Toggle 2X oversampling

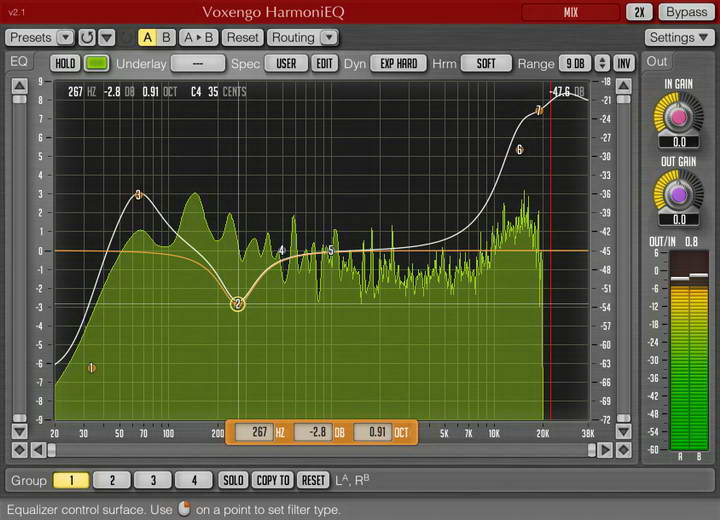639,12
